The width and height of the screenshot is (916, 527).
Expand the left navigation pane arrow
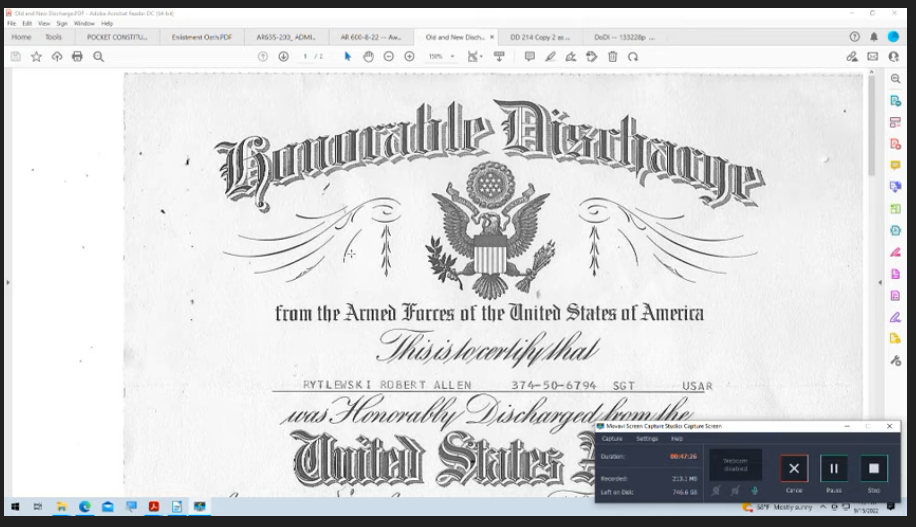pos(8,282)
